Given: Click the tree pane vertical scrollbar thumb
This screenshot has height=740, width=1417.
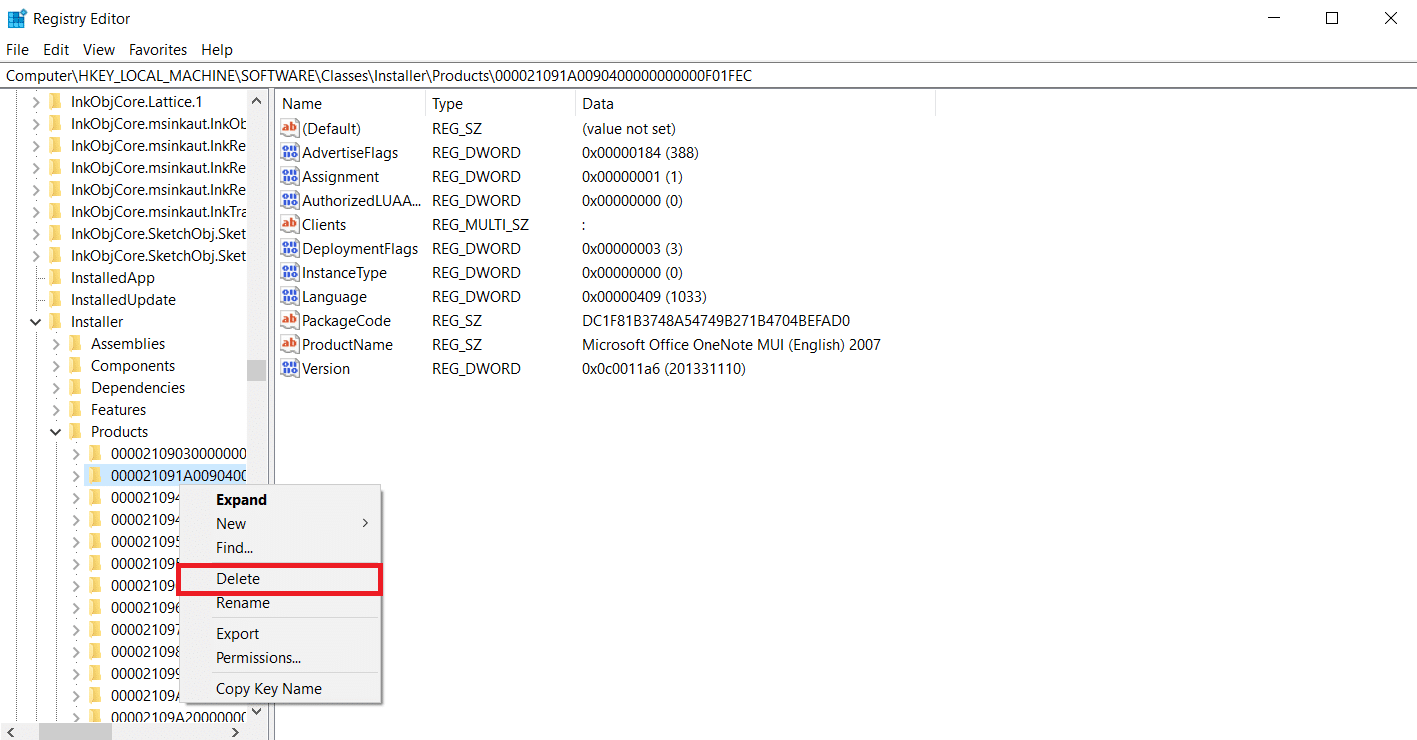Looking at the screenshot, I should coord(257,370).
